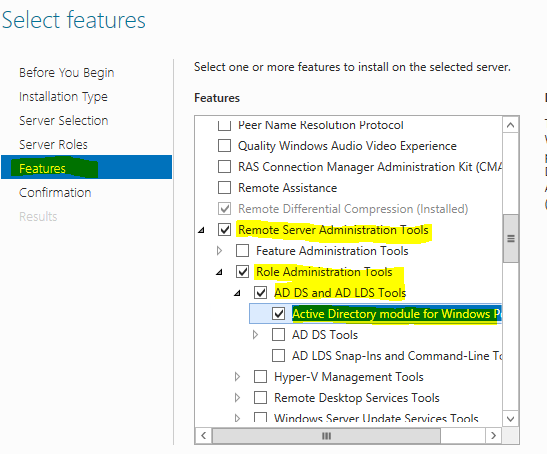Select Quality Windows Audio Video Experience label
547x454 pixels.
347,146
